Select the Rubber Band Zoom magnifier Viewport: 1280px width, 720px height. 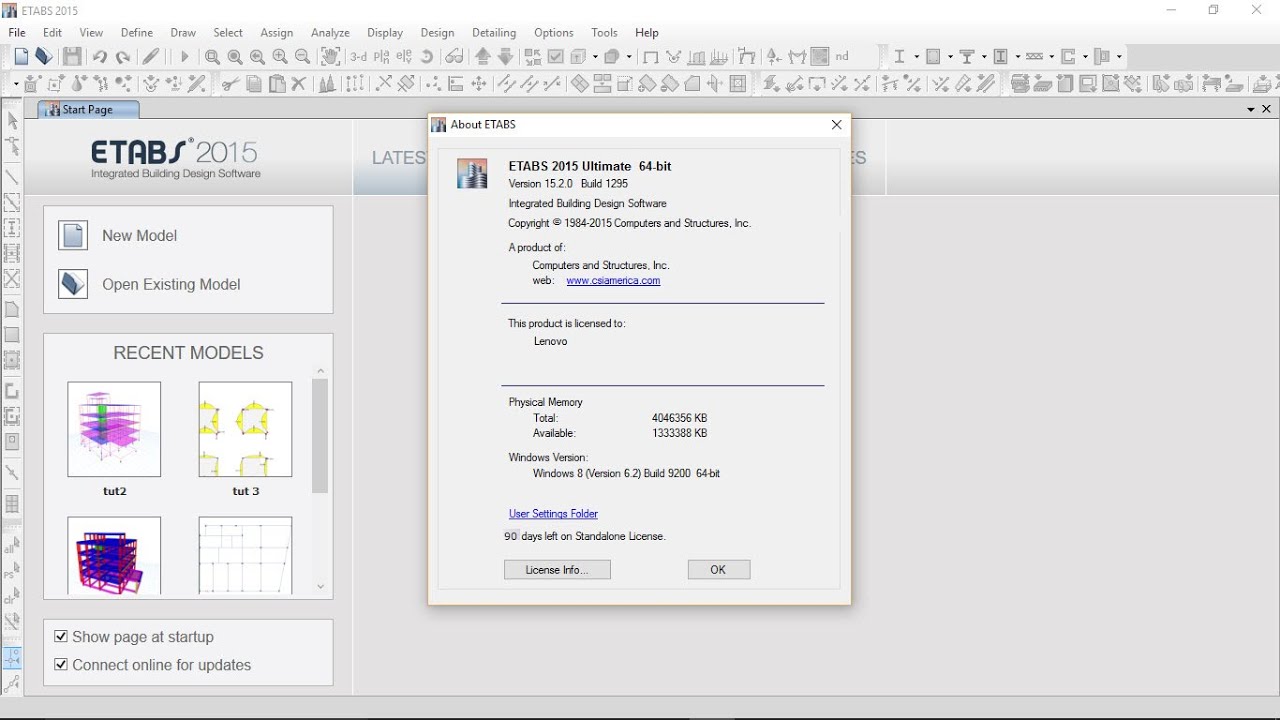212,57
